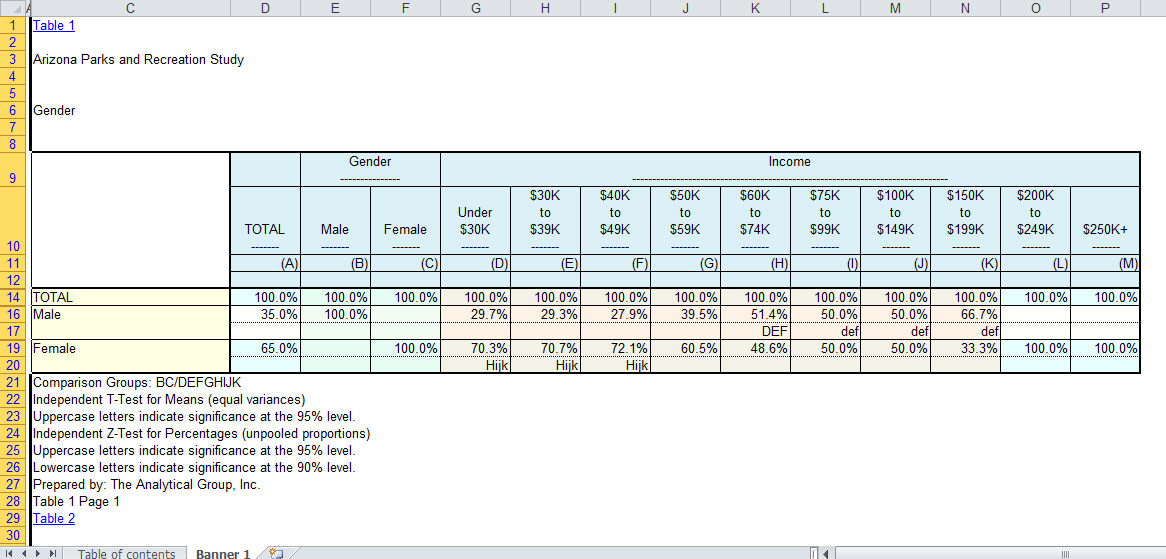Click the $250K+ income column heading cell

coord(1105,229)
